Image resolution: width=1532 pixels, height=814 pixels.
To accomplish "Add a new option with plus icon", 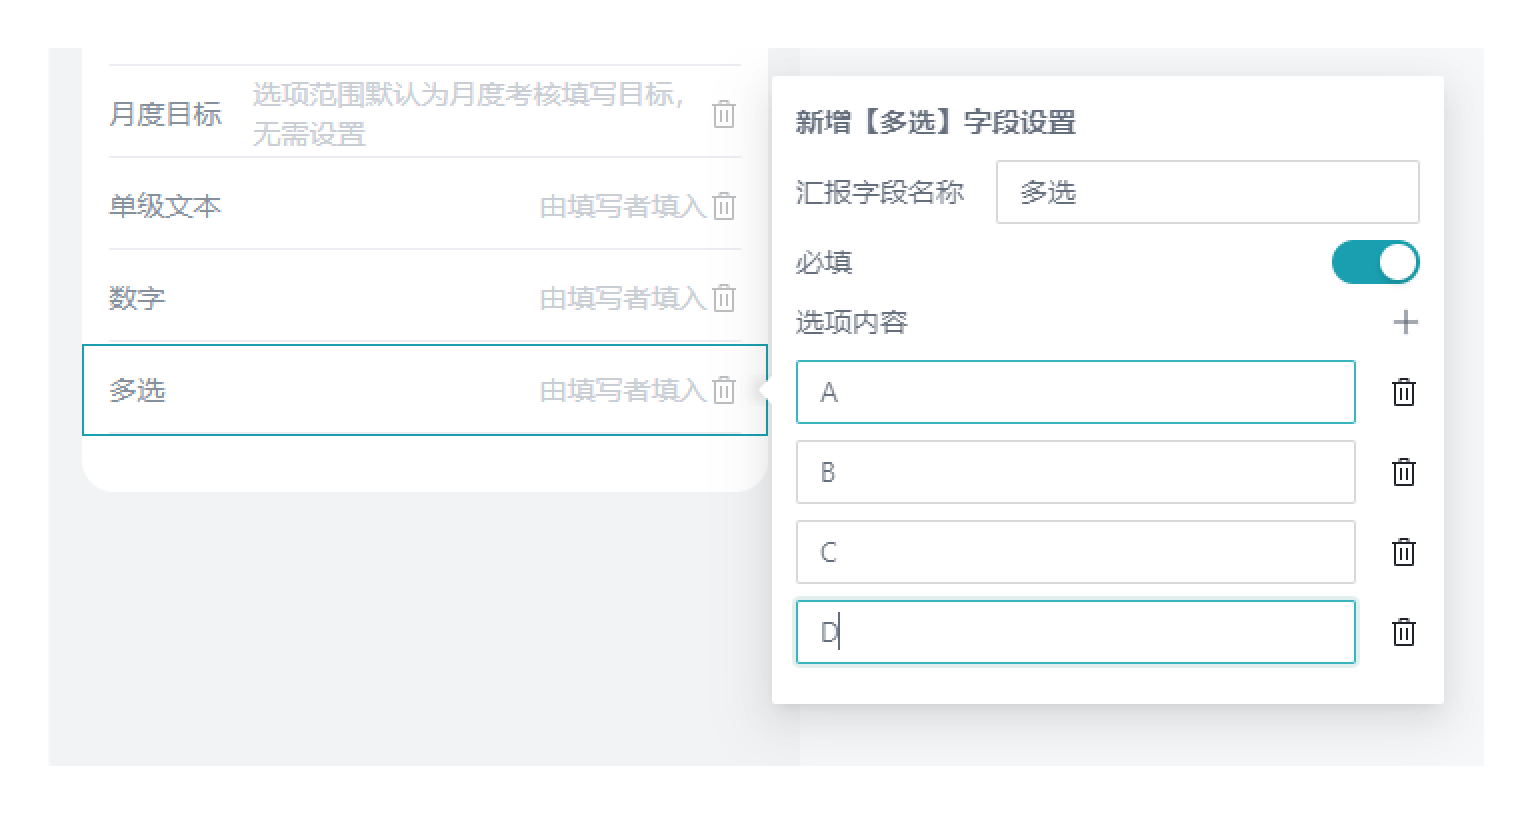I will (1405, 322).
